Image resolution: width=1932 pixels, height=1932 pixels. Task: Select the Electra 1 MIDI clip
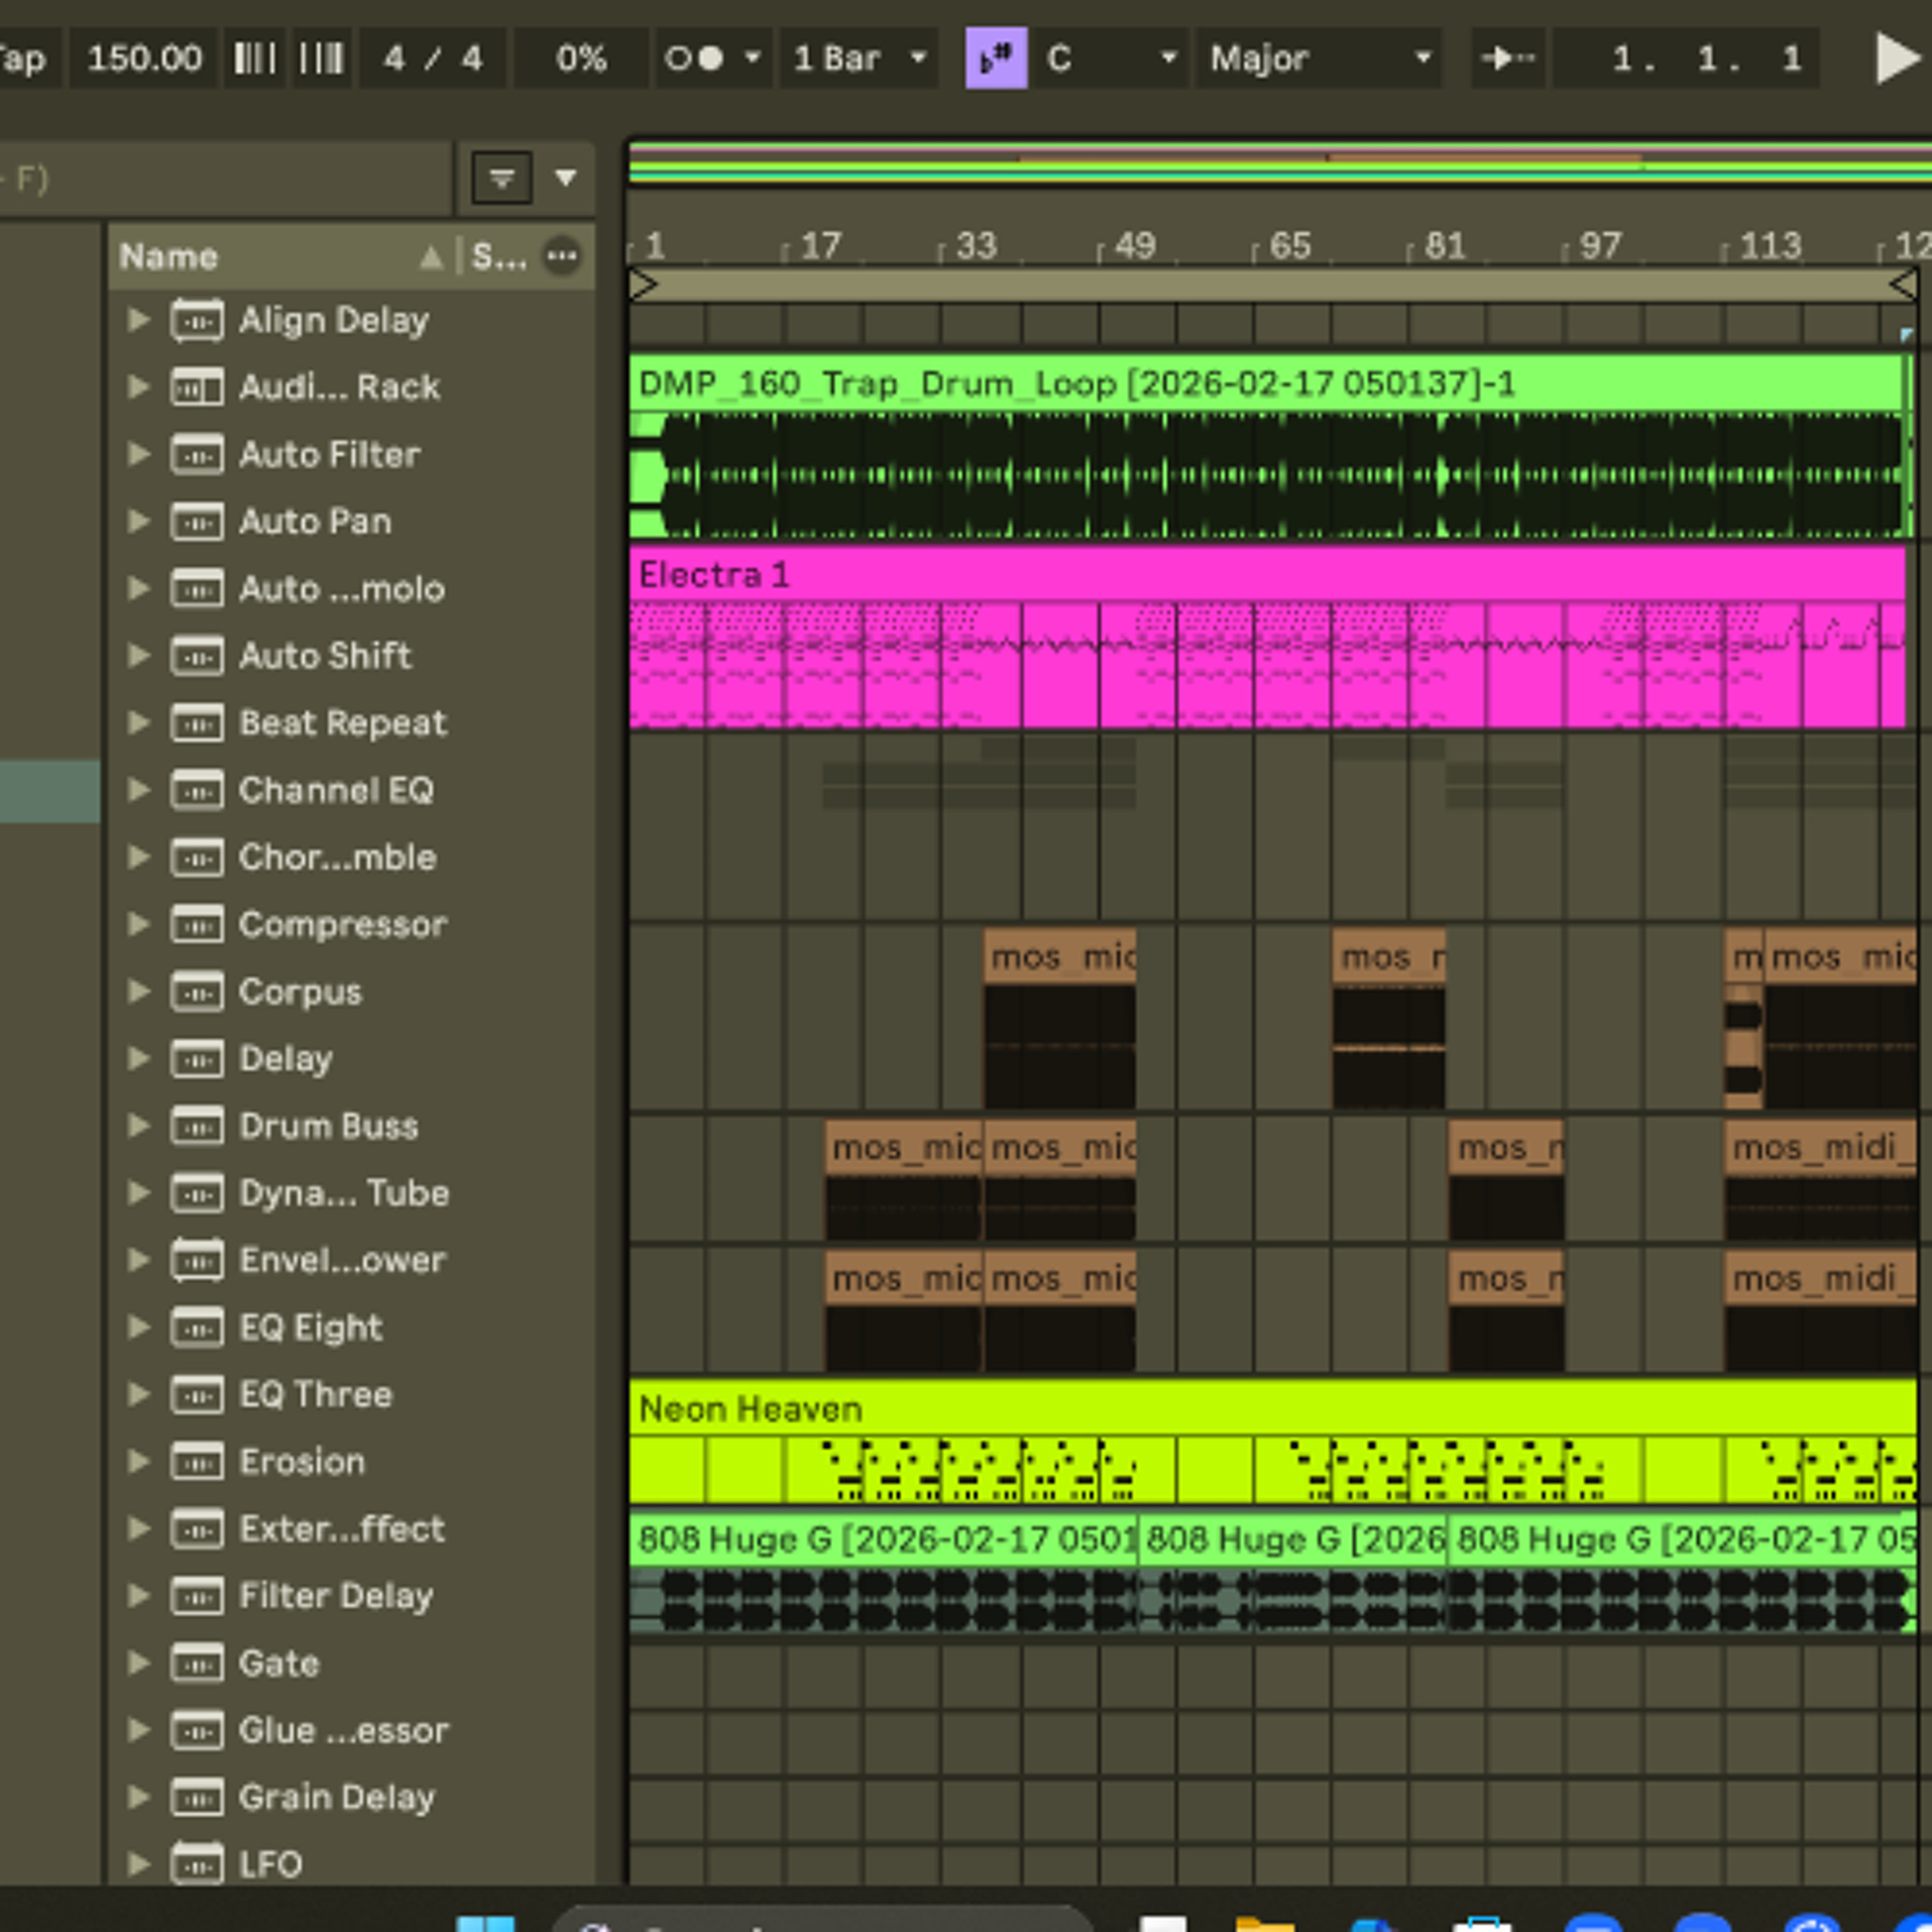1267,635
